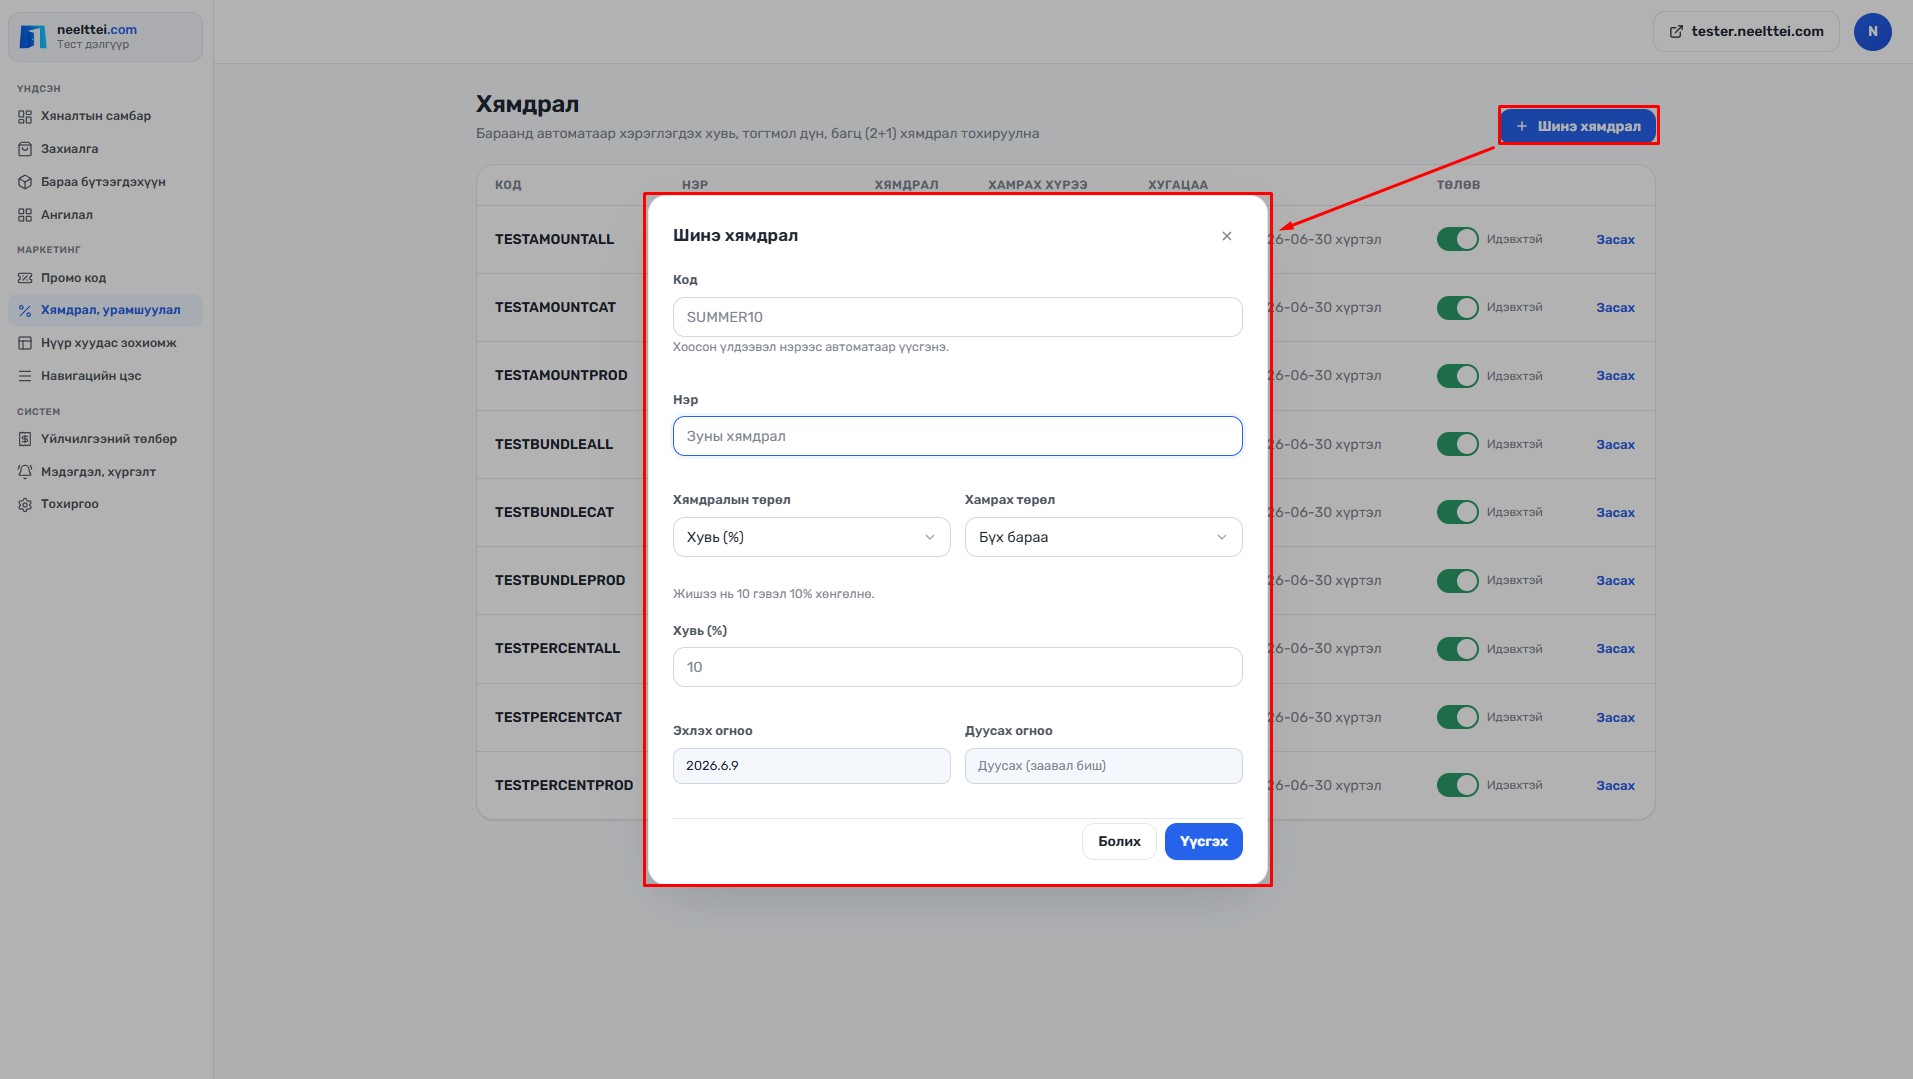Screen dimensions: 1913x1079
Task: Click Засах for TESTAMOUNTPROD
Action: tap(1615, 376)
